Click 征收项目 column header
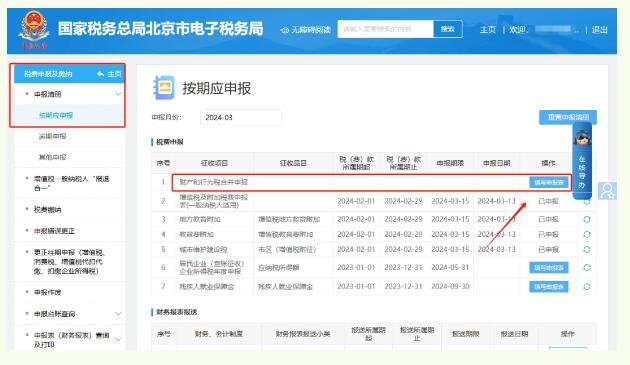This screenshot has height=365, width=630. 214,163
